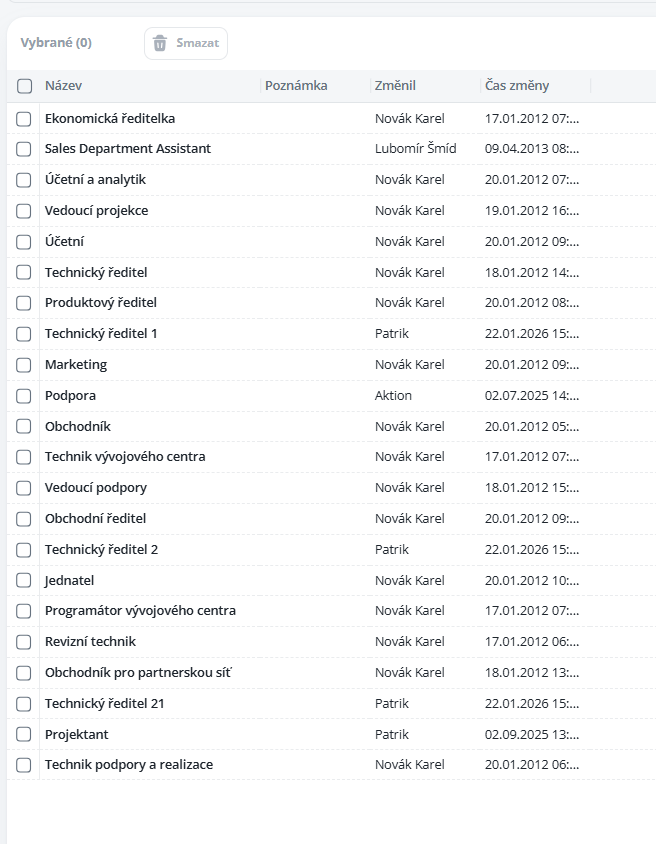The height and width of the screenshot is (844, 656).
Task: Open Obchodník pro partnerskou síť entry
Action: click(138, 673)
